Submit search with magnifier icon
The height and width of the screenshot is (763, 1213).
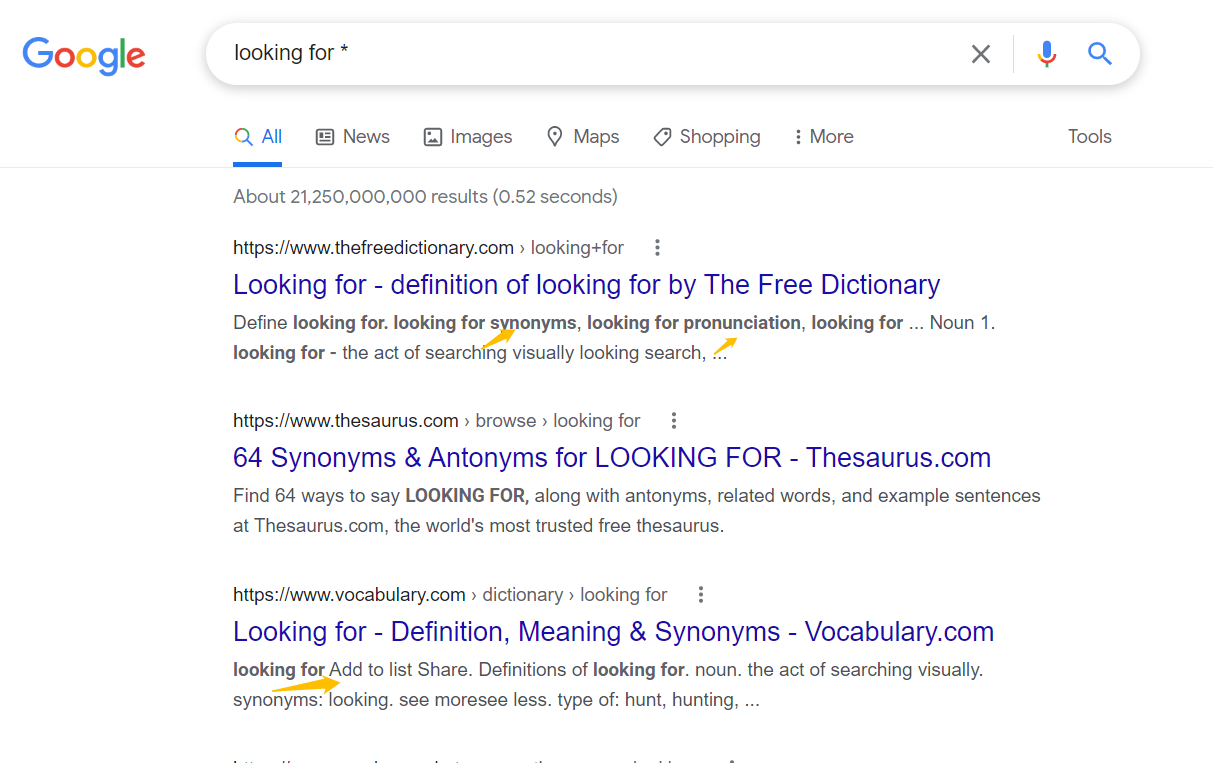click(1100, 54)
